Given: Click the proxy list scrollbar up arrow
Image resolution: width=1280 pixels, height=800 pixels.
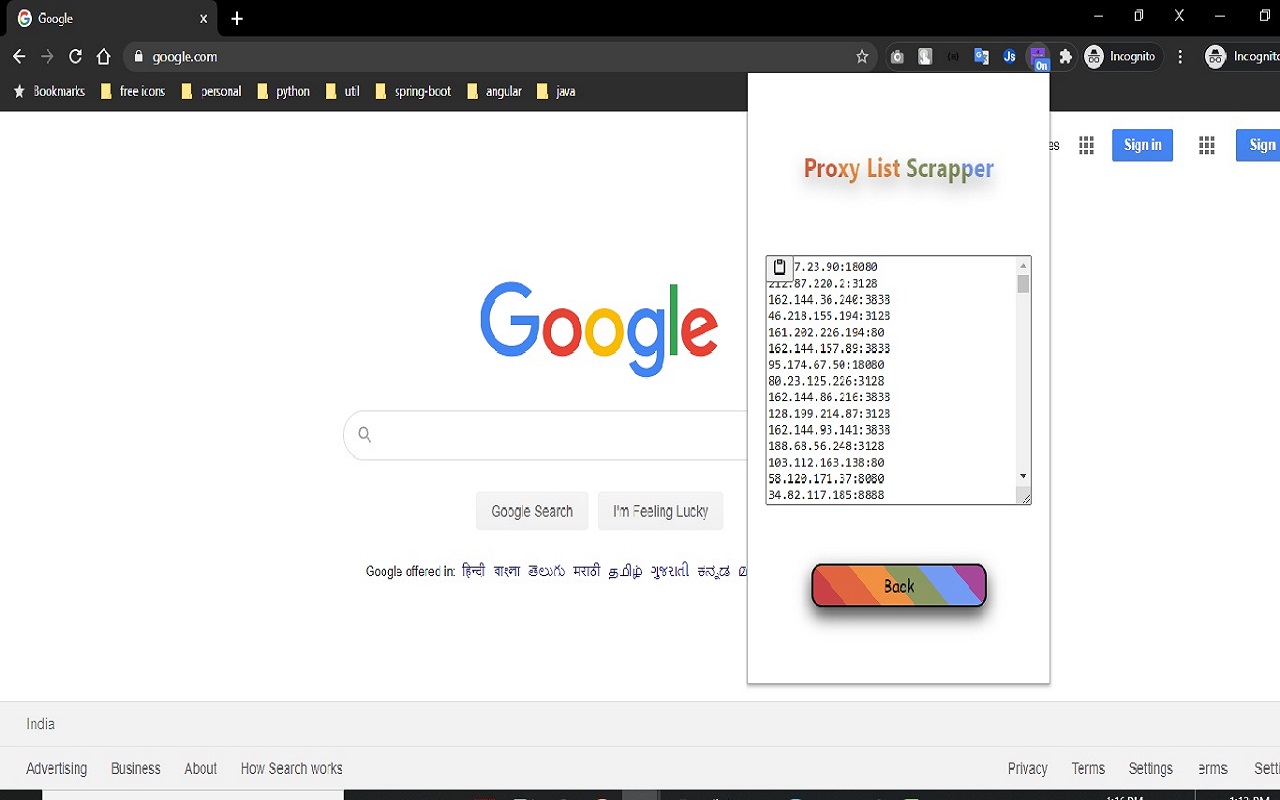Looking at the screenshot, I should click(x=1023, y=265).
